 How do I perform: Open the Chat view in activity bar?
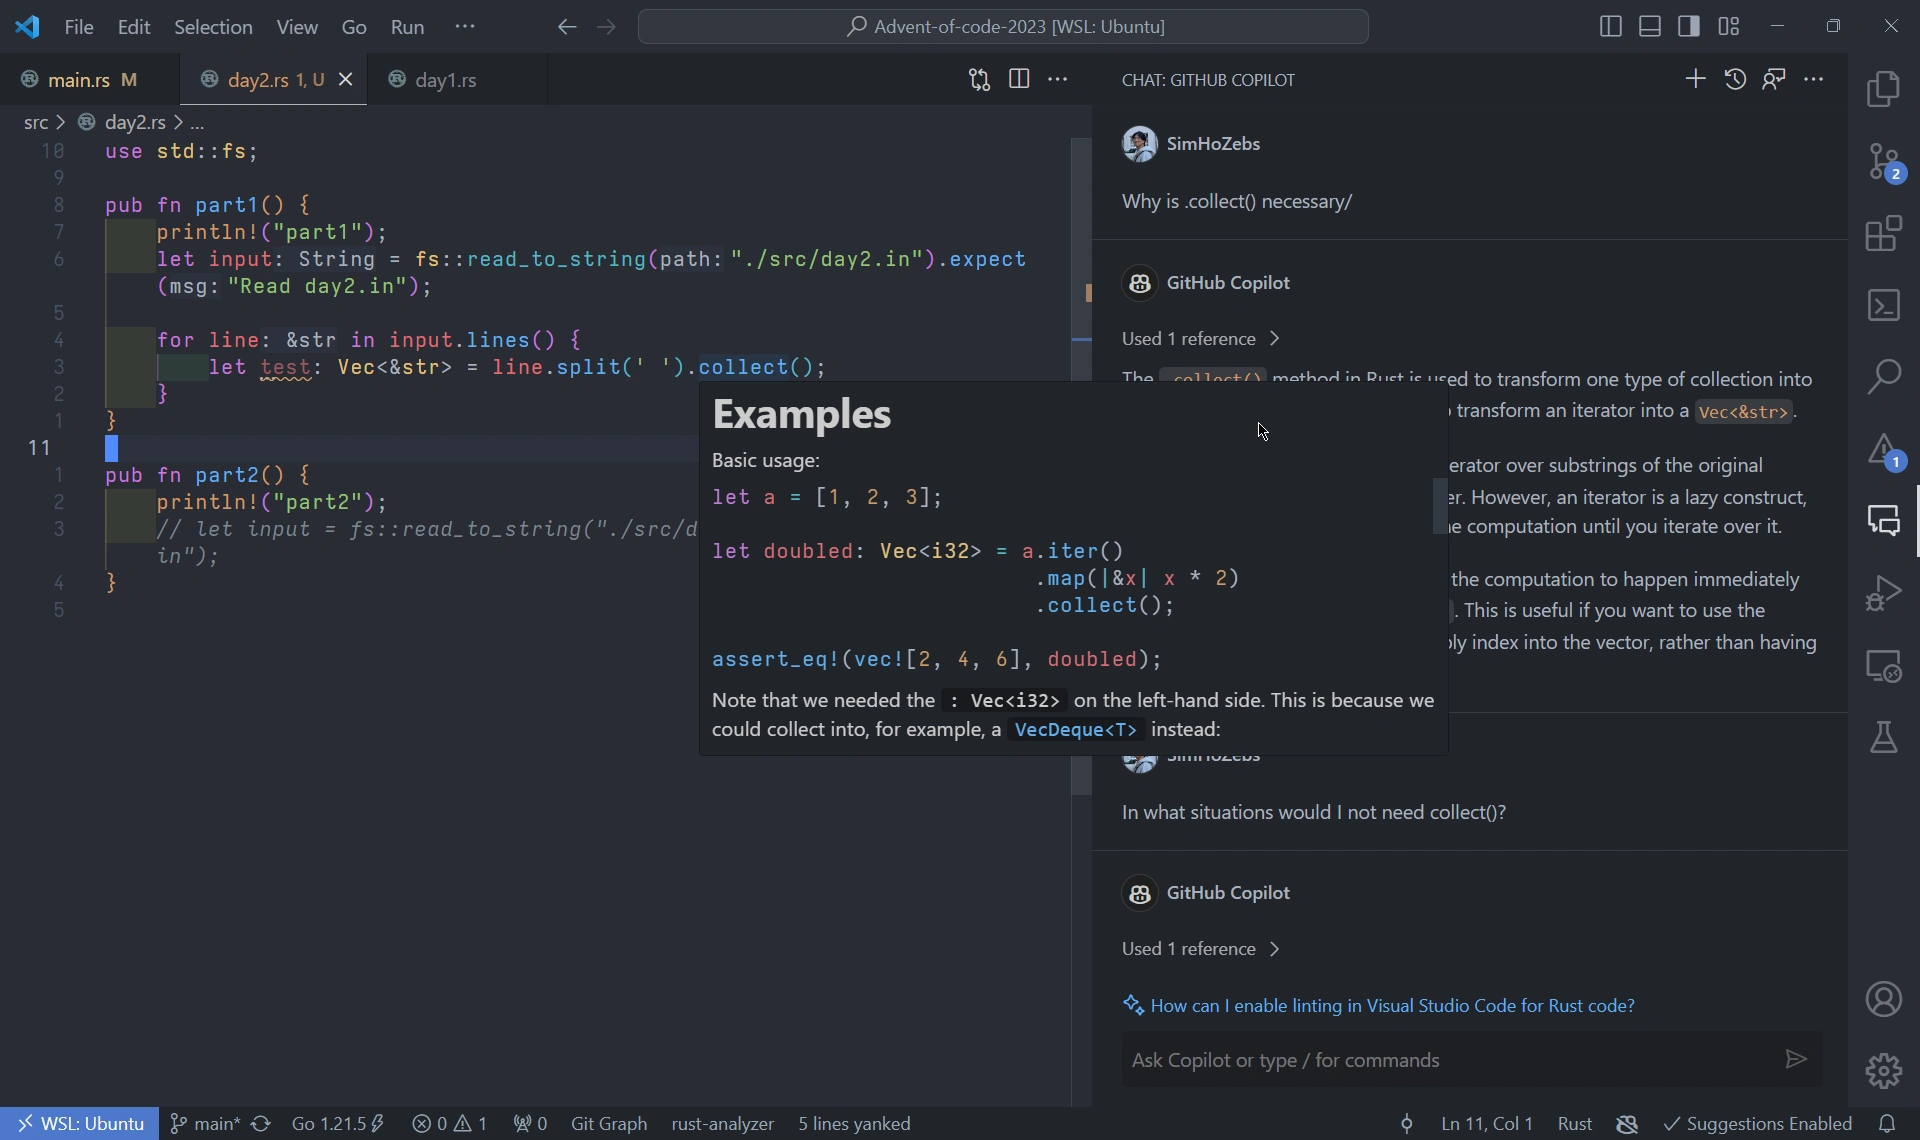tap(1884, 520)
